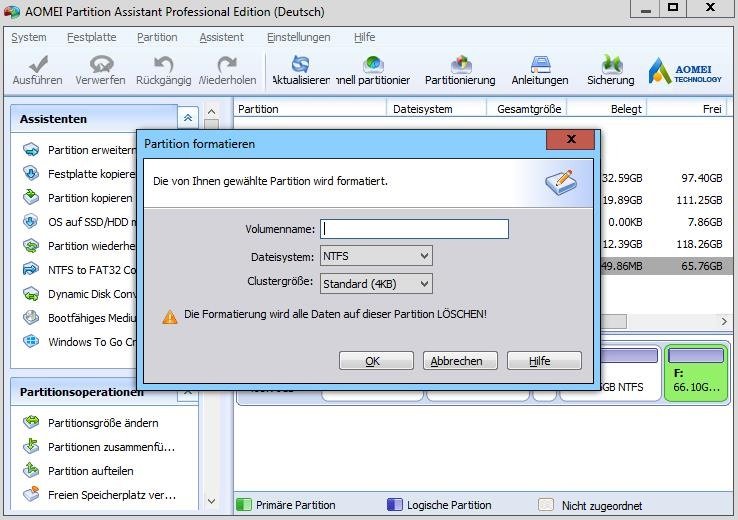Viewport: 738px width, 520px height.
Task: Open the Schnell partitionieren toolbar icon
Action: click(x=373, y=64)
